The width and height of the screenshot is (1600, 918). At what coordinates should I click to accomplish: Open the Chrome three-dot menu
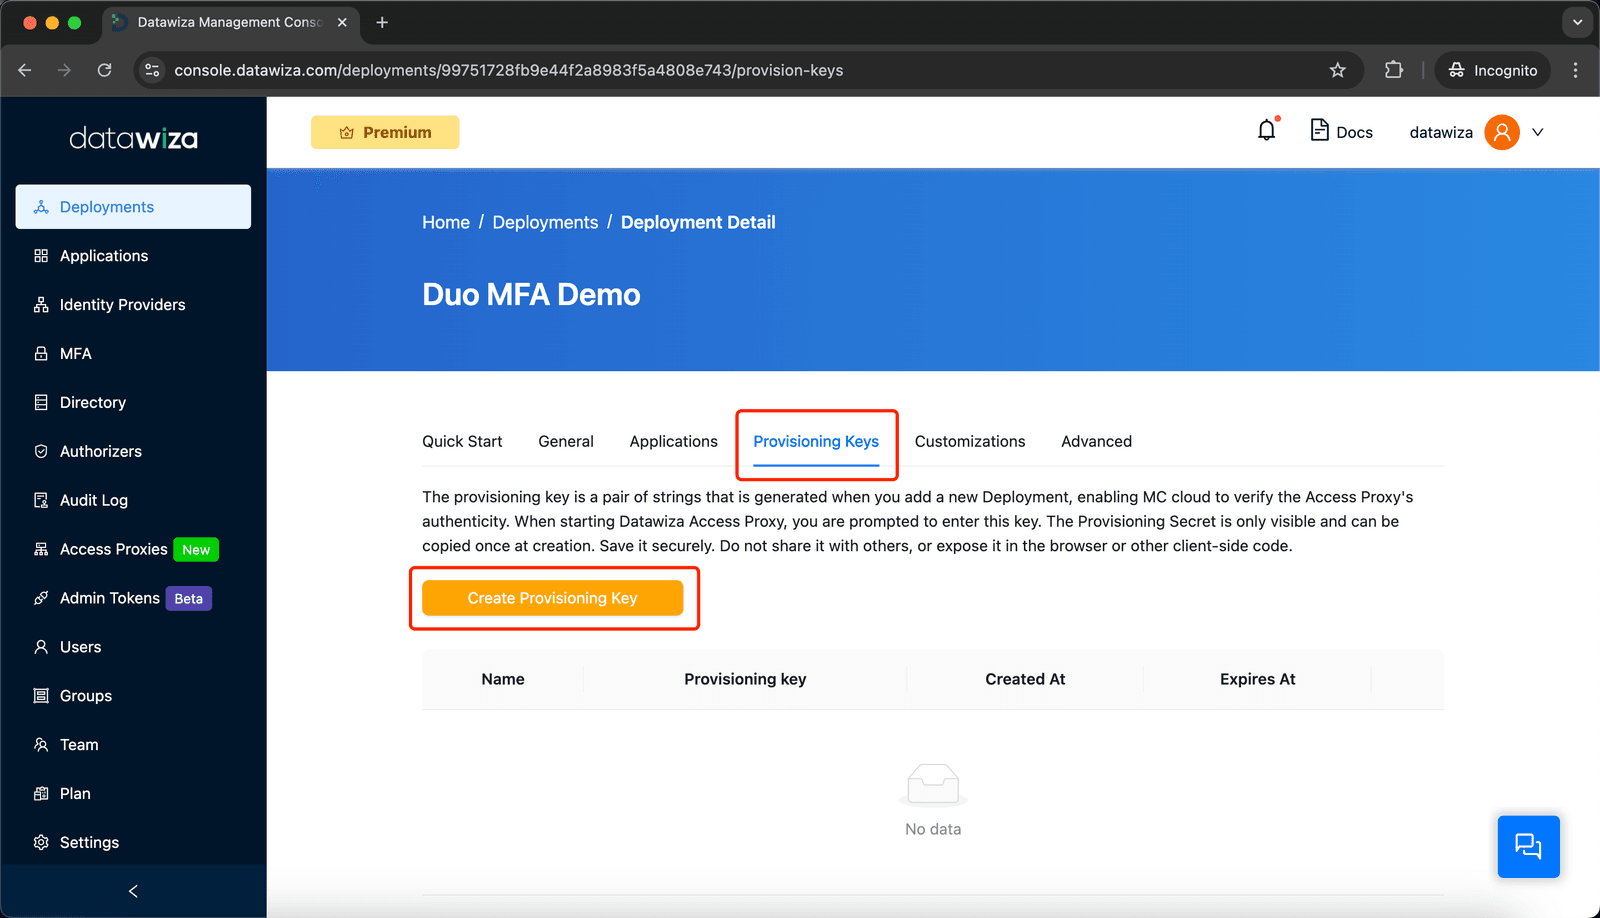tap(1576, 70)
